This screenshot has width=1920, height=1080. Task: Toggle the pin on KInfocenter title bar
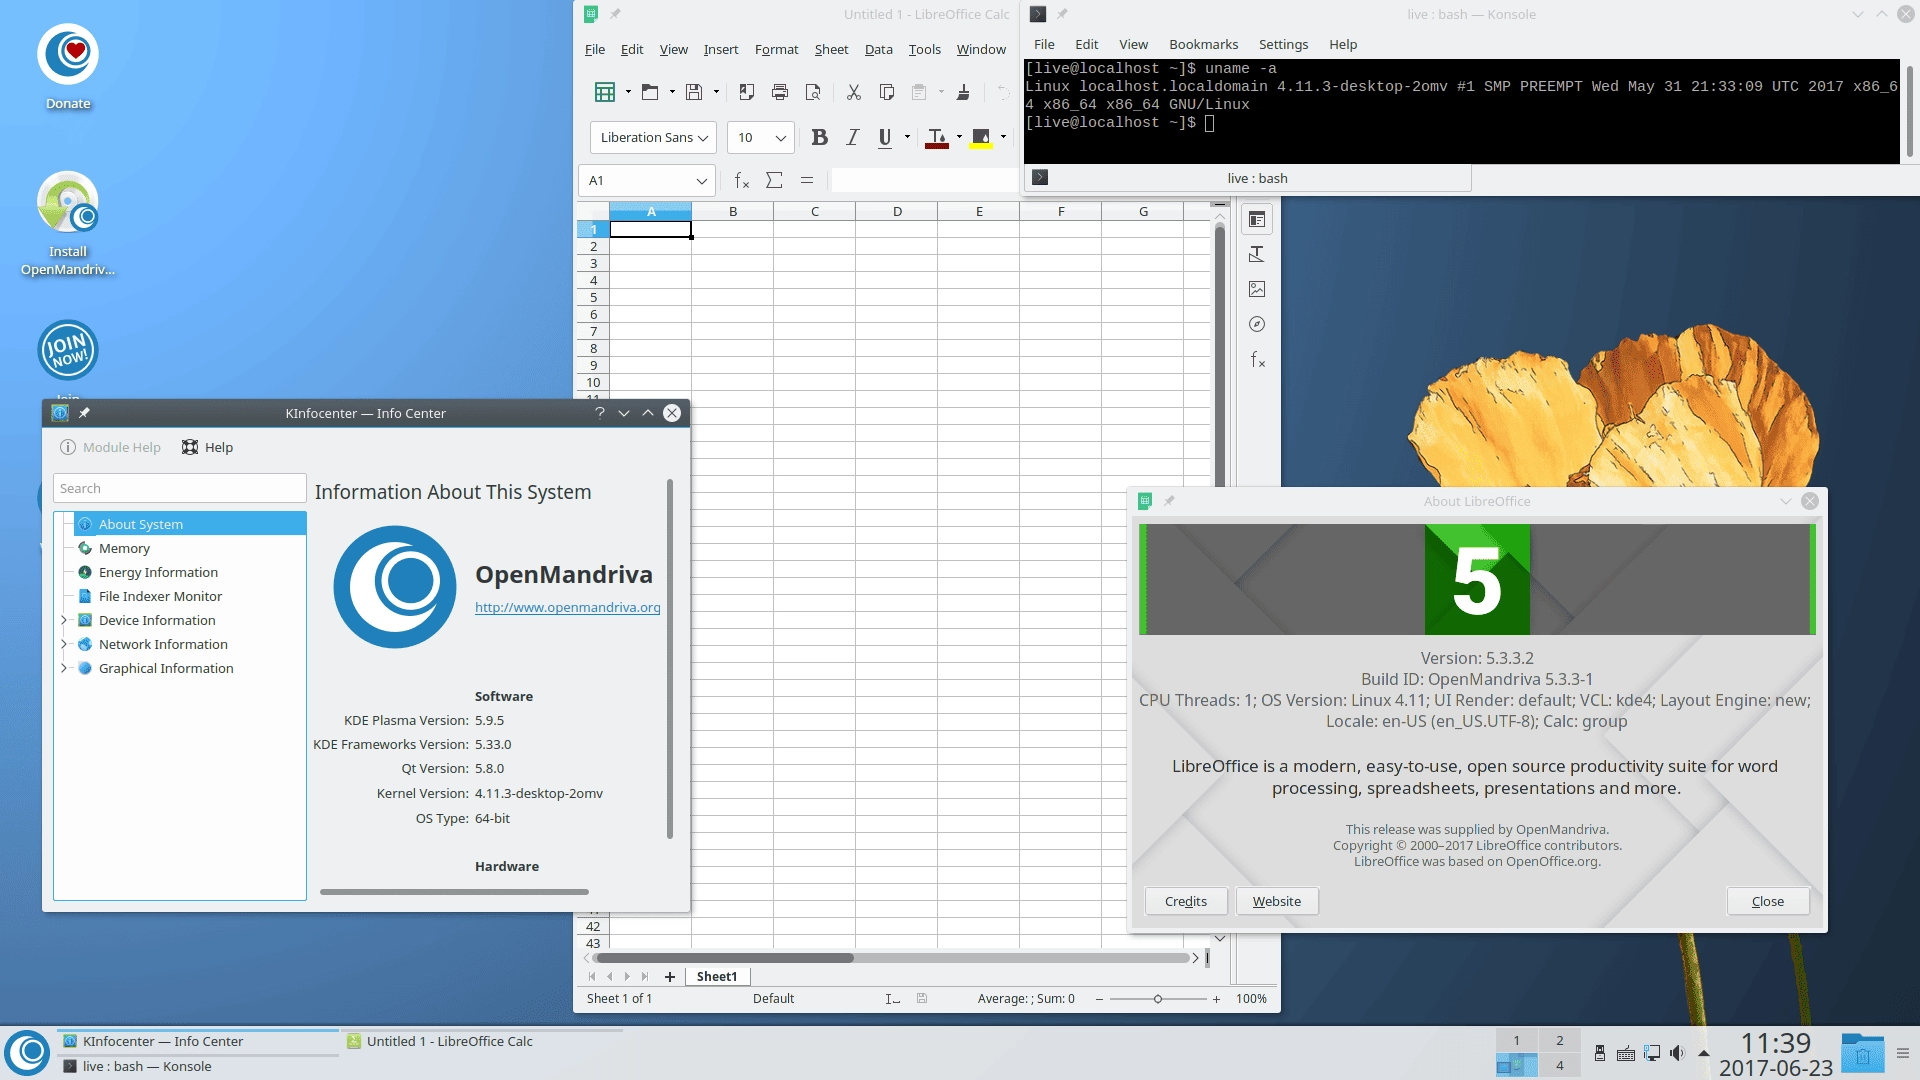click(x=84, y=413)
